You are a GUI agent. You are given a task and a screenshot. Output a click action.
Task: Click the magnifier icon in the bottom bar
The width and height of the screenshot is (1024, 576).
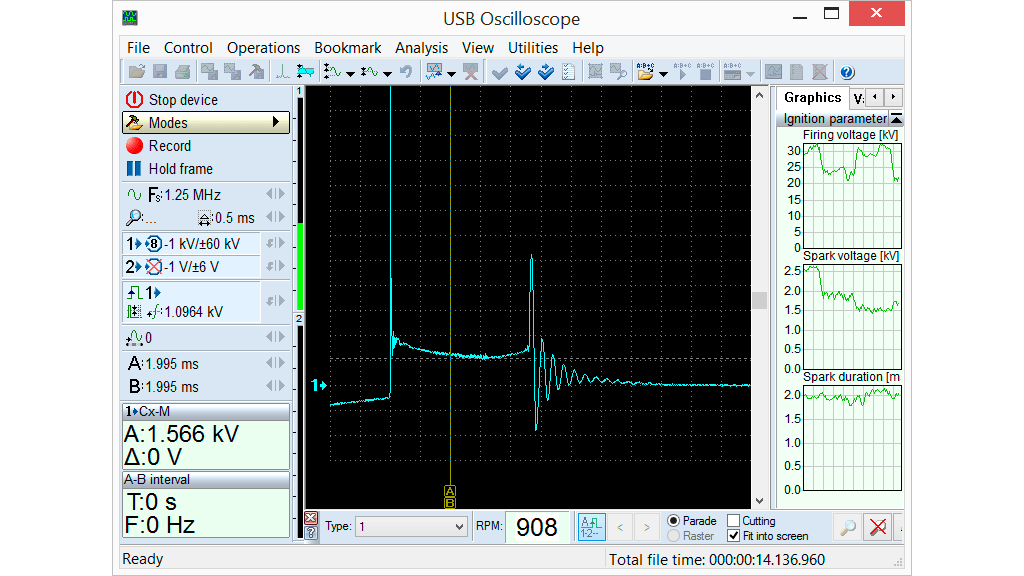847,528
